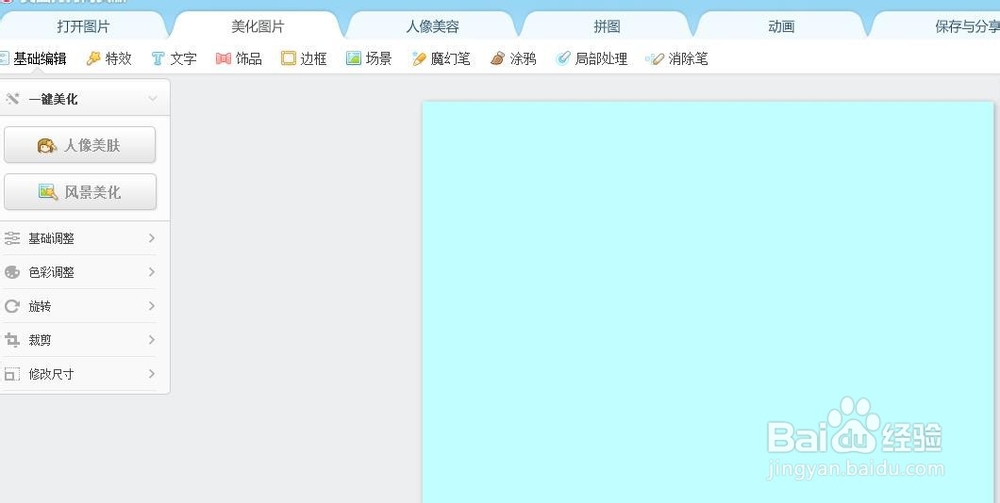The height and width of the screenshot is (503, 1000).
Task: Click the 局部处理 icon
Action: [x=562, y=59]
